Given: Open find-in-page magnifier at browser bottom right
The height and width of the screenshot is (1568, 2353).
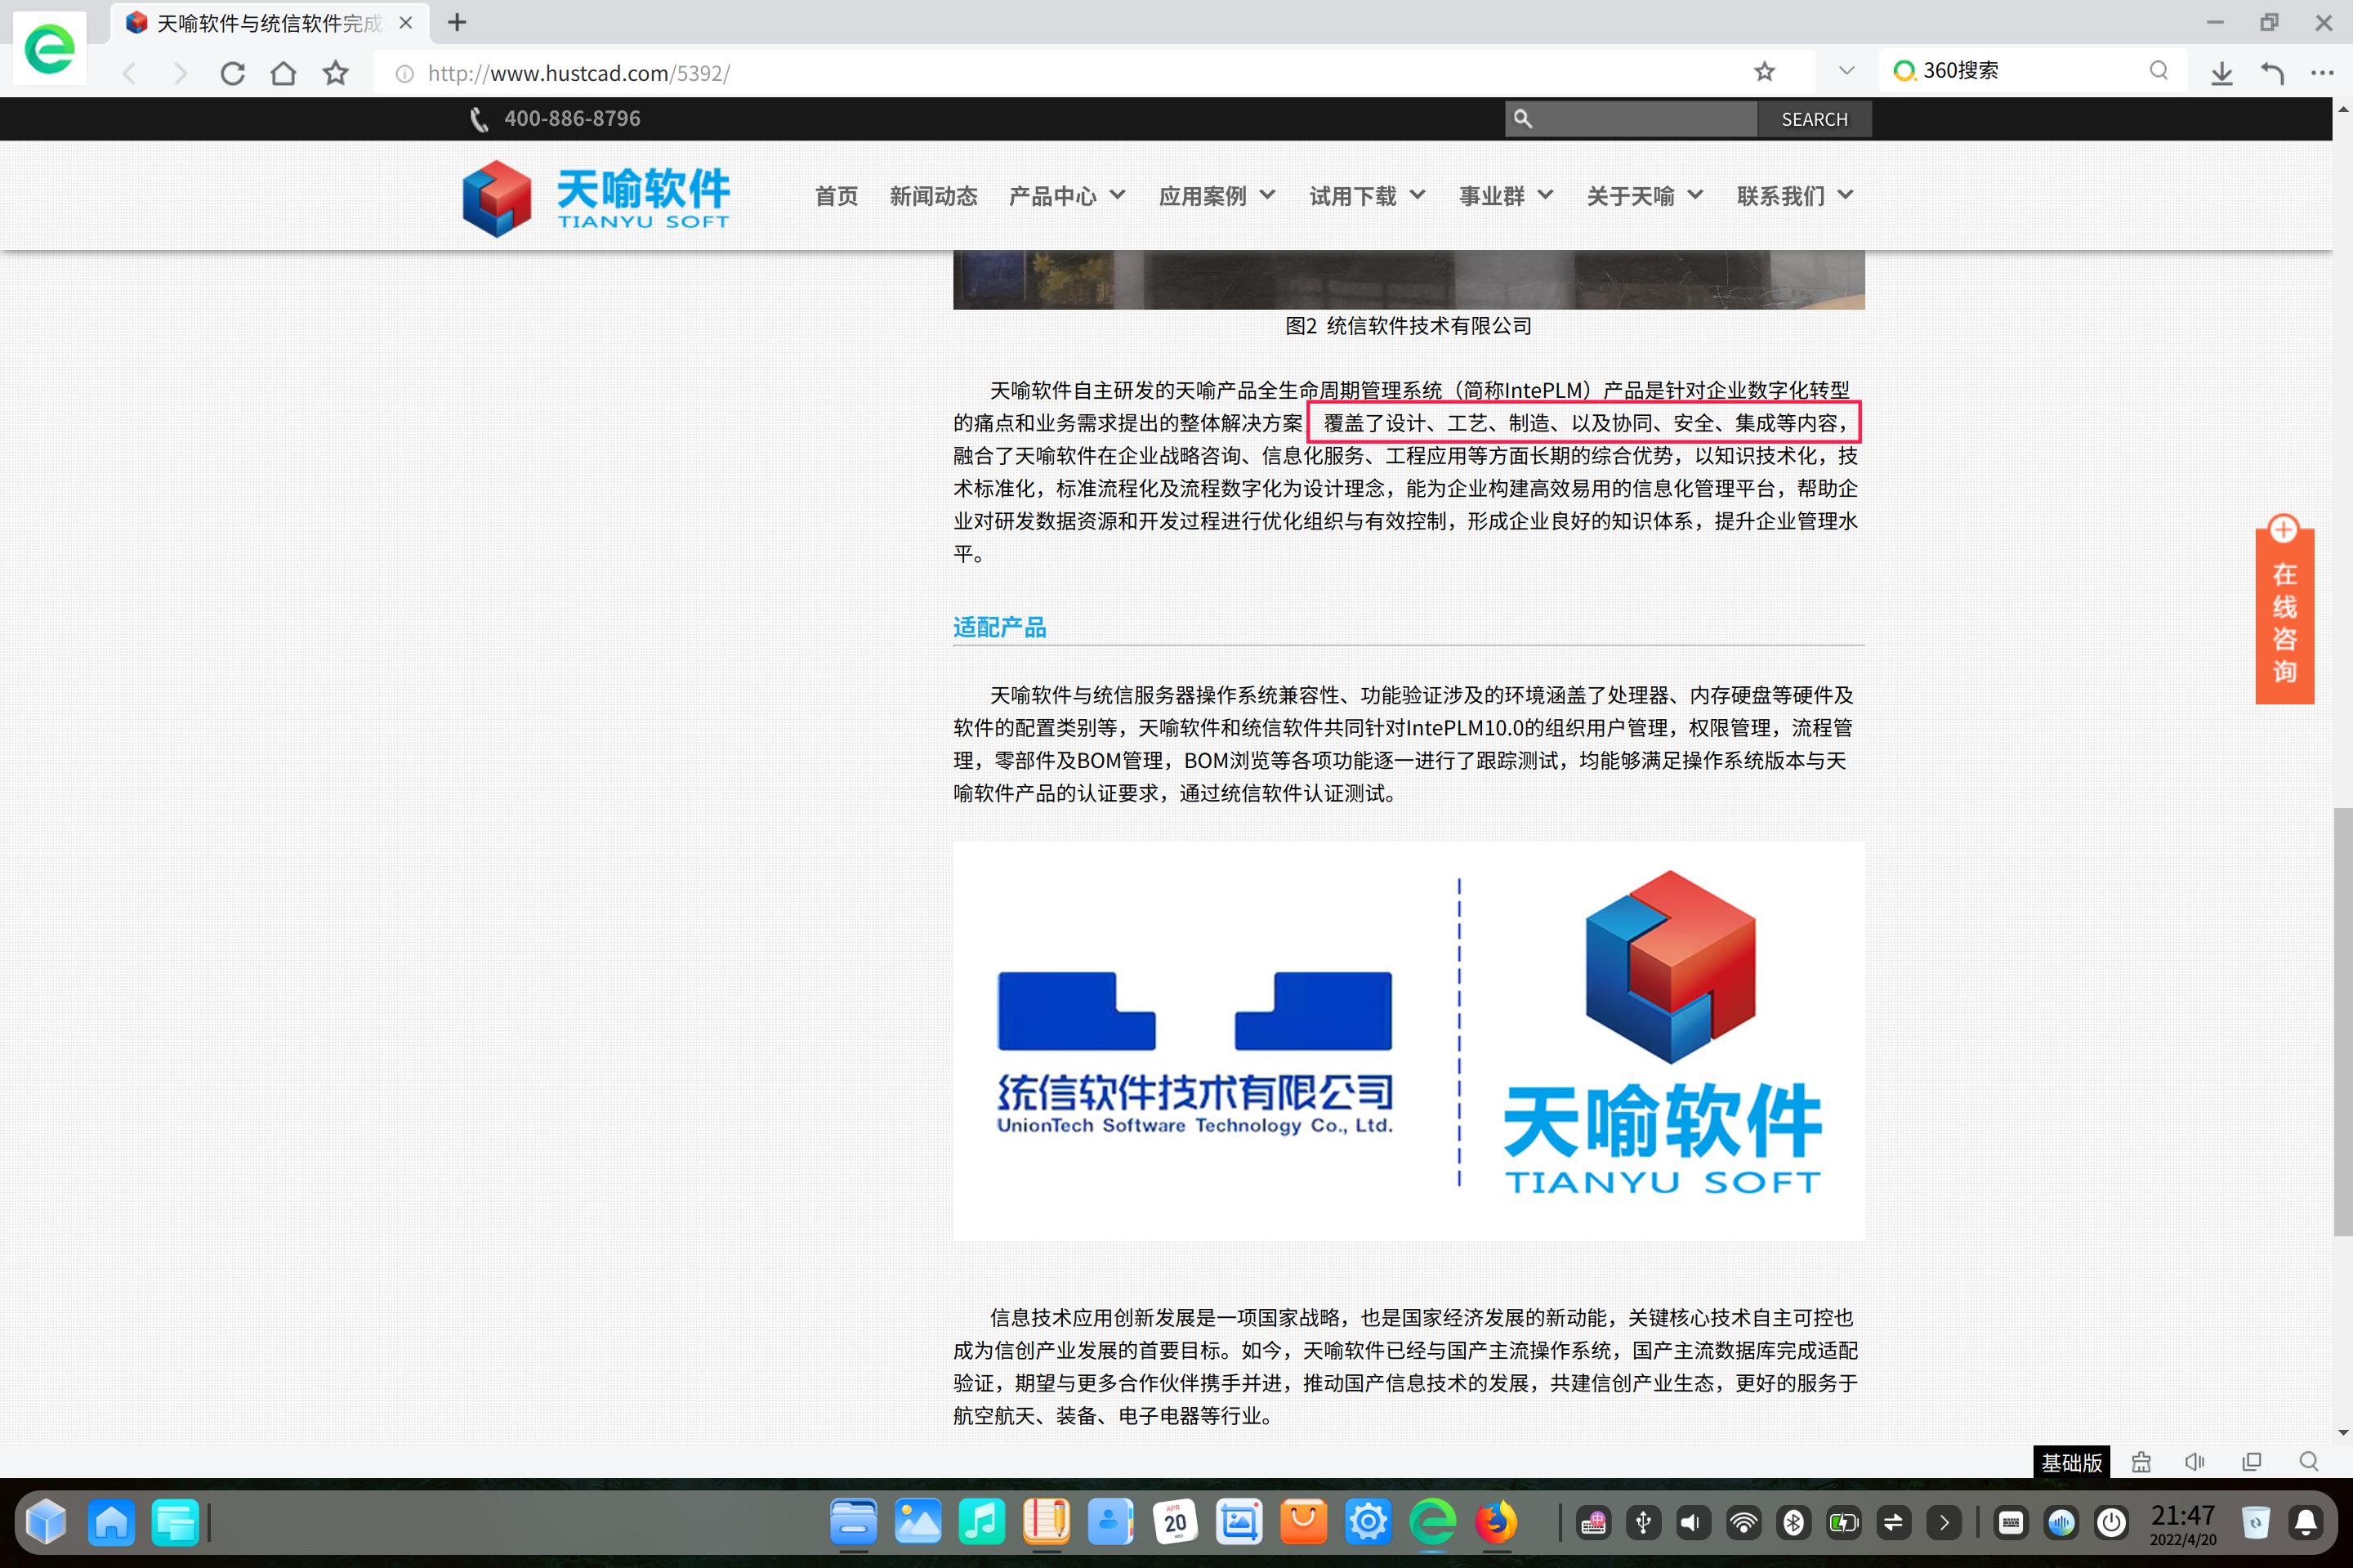Looking at the screenshot, I should (2310, 1461).
